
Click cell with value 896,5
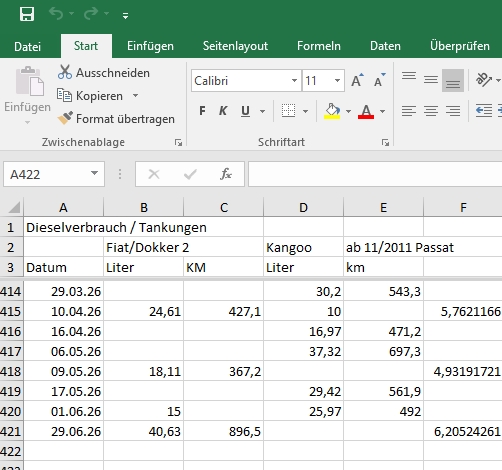(223, 431)
